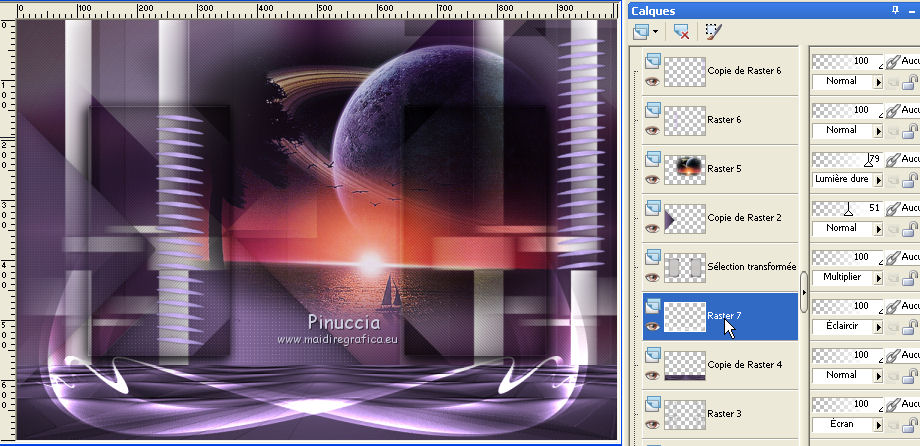Click the link chain icon for Copie de Raster 4

click(x=893, y=355)
